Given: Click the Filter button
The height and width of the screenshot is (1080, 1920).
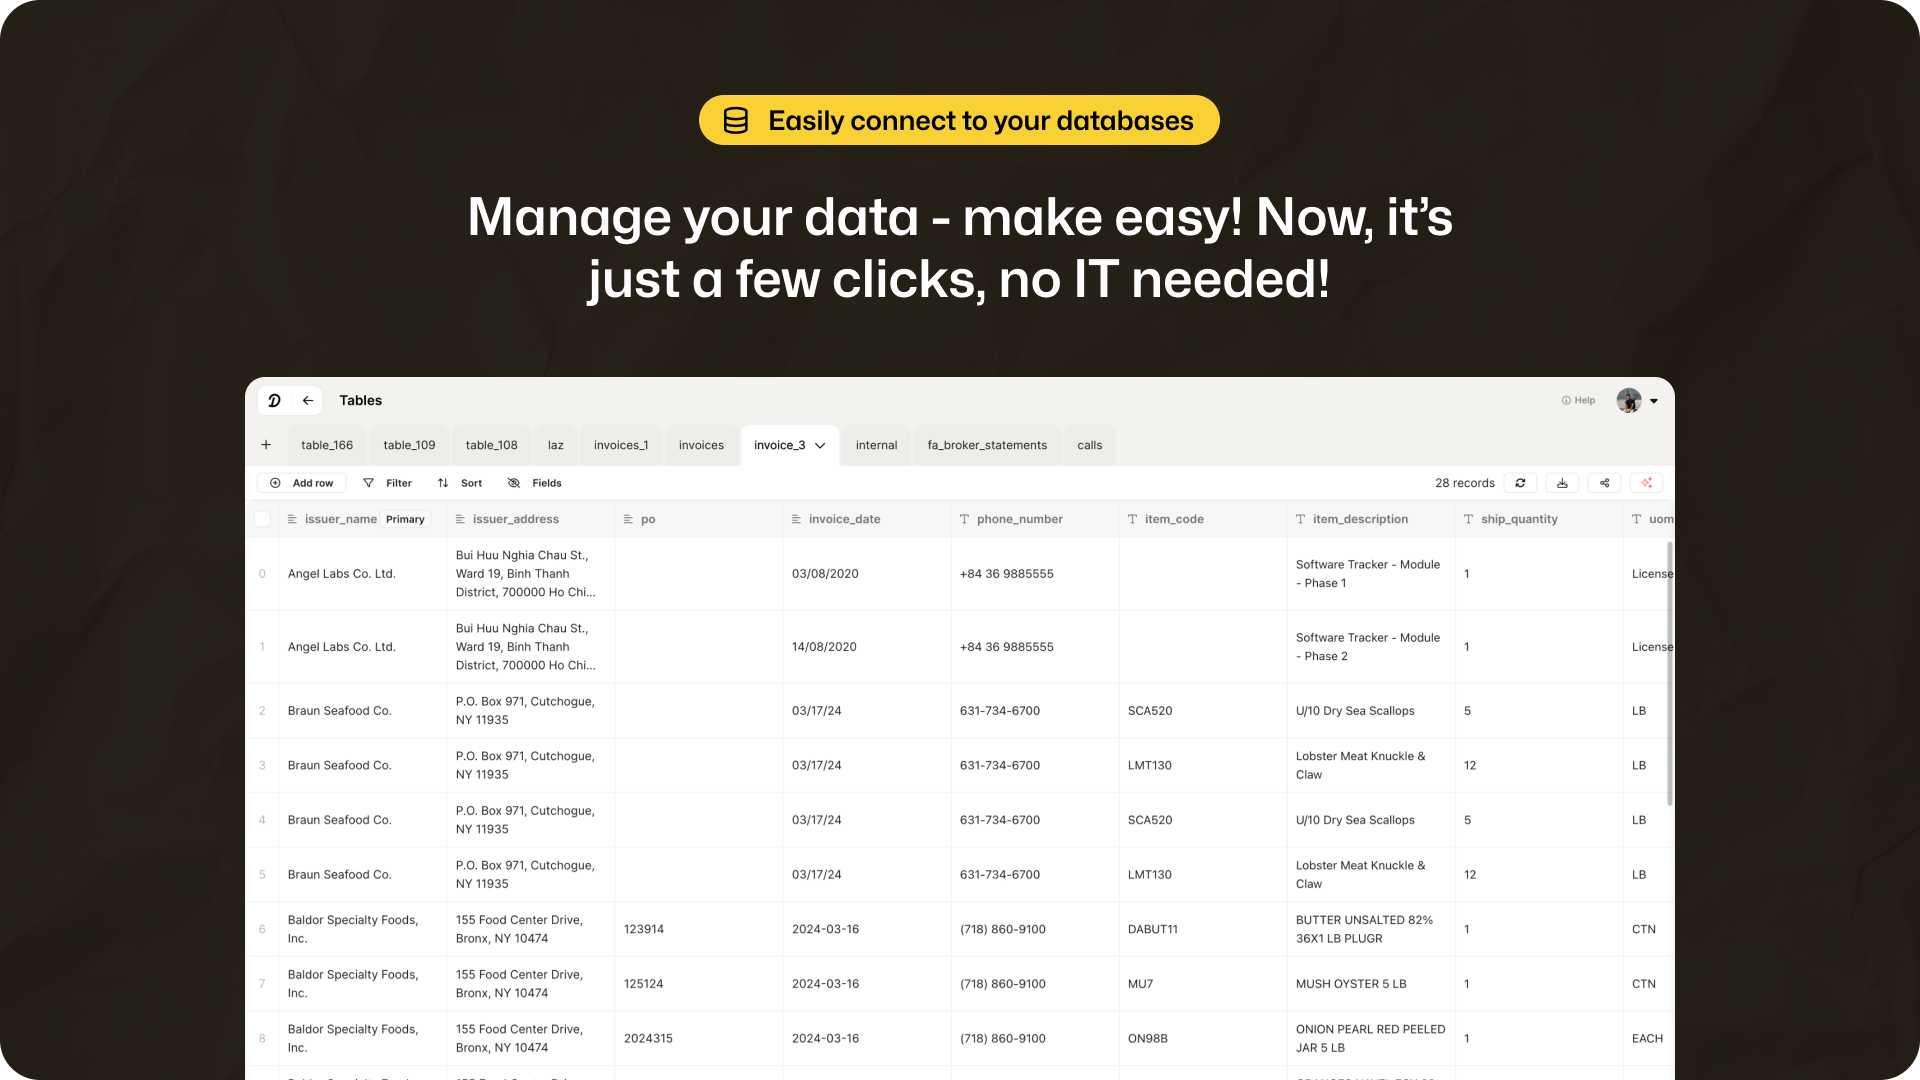Looking at the screenshot, I should pos(388,483).
